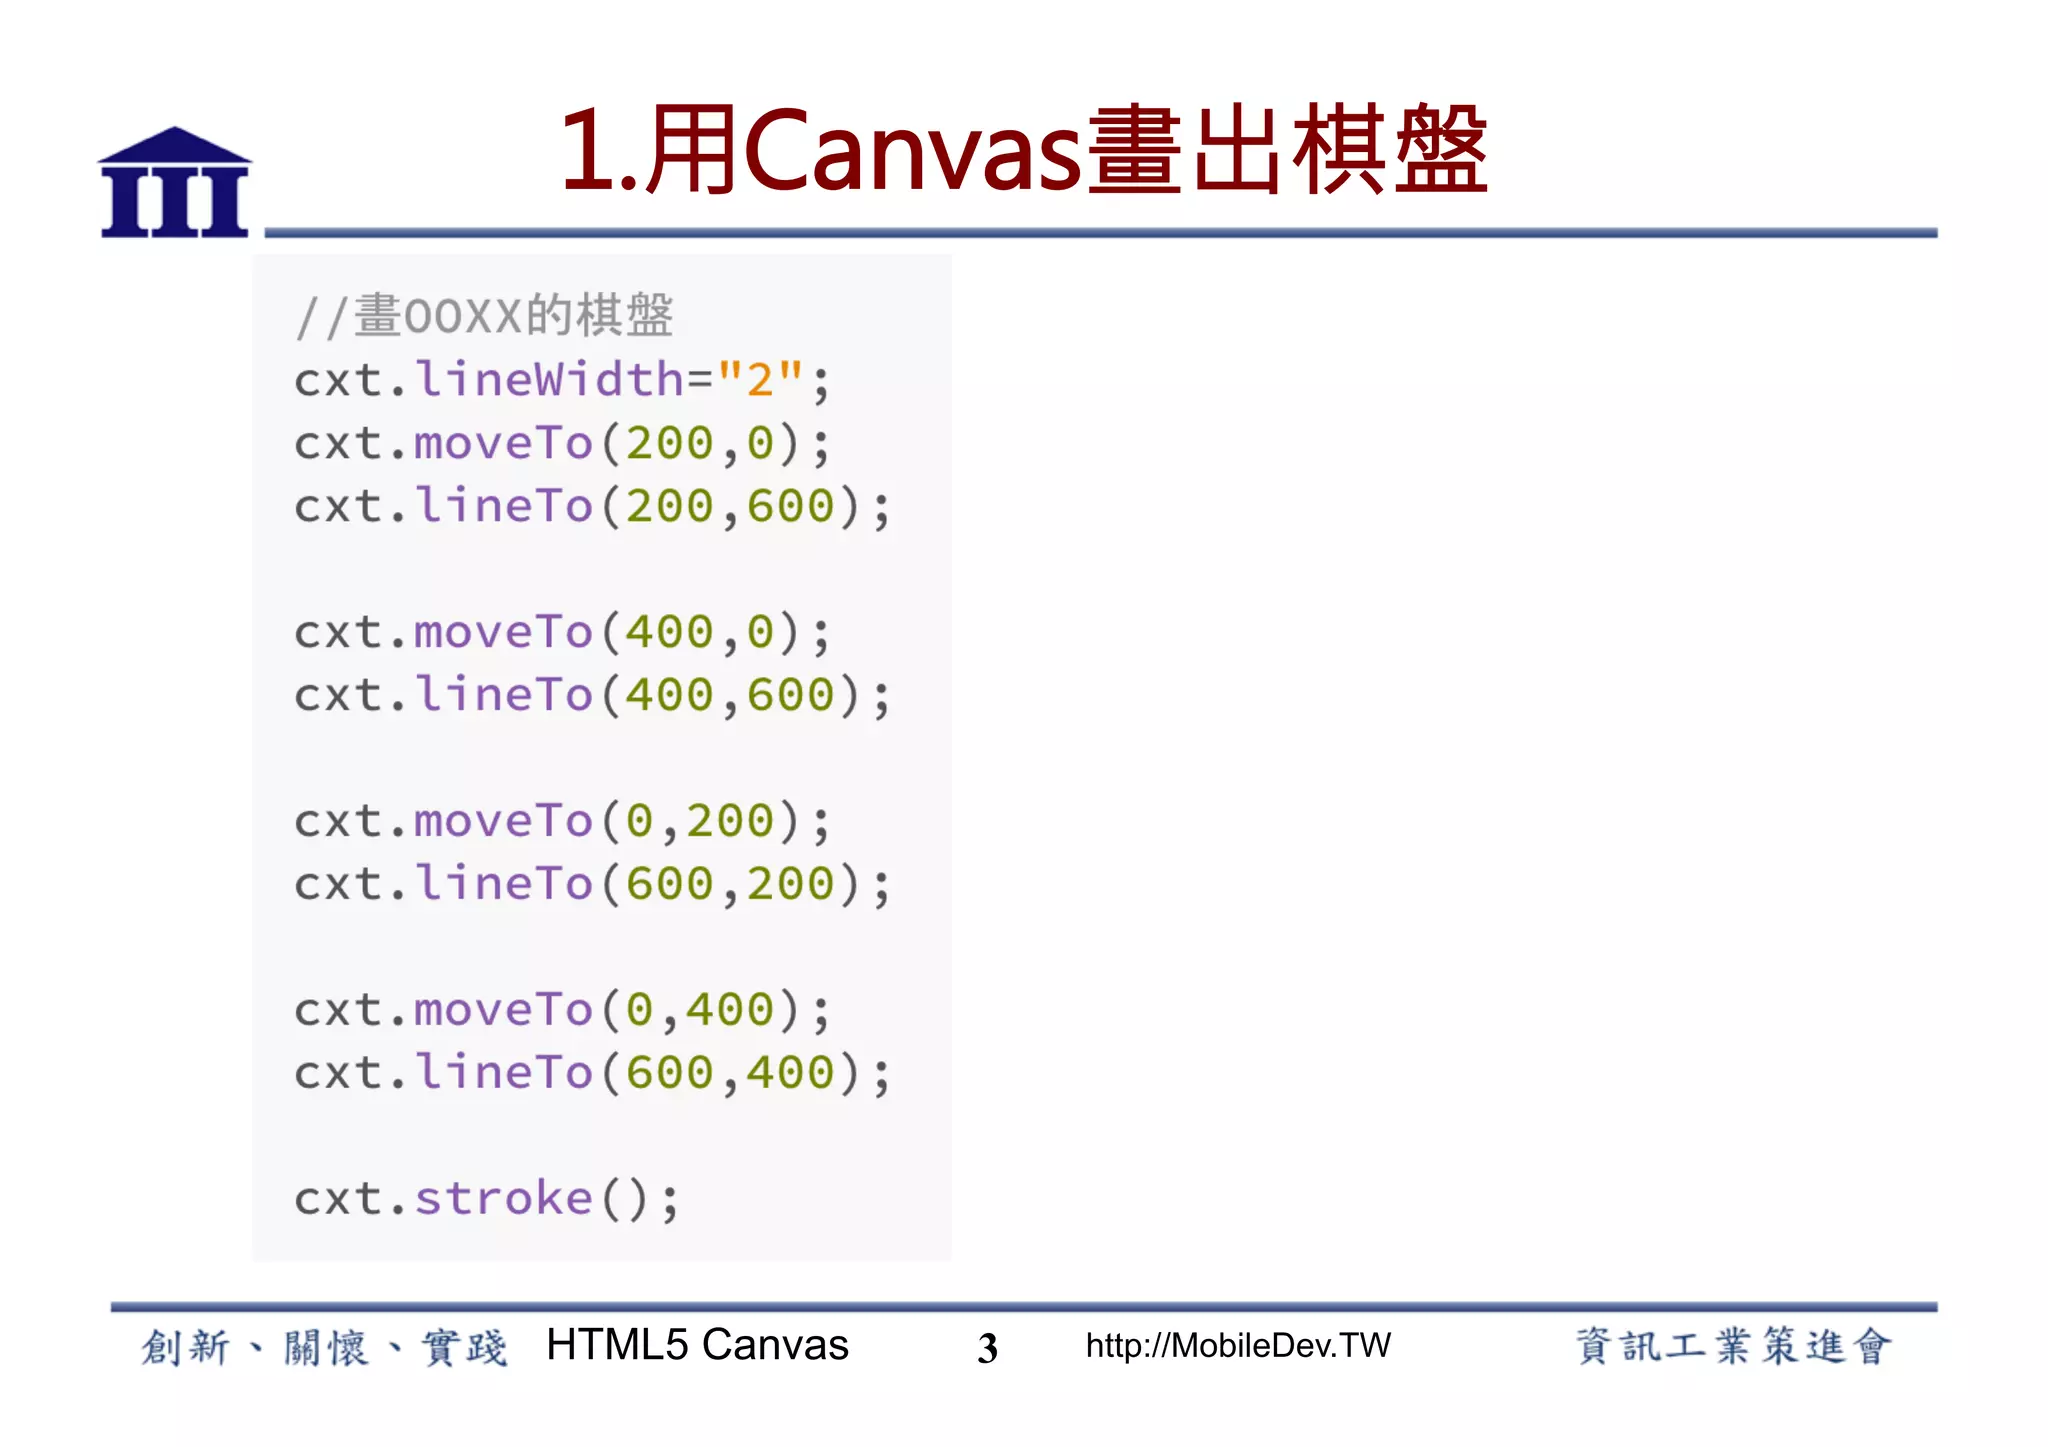The height and width of the screenshot is (1447, 2048).
Task: Open the http://MobileDev.TW link
Action: pyautogui.click(x=1238, y=1346)
